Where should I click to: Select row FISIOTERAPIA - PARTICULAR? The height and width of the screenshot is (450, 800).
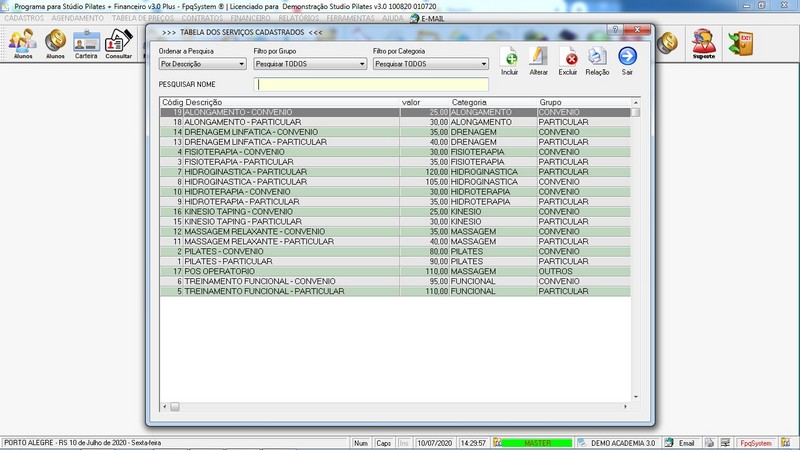(x=395, y=162)
